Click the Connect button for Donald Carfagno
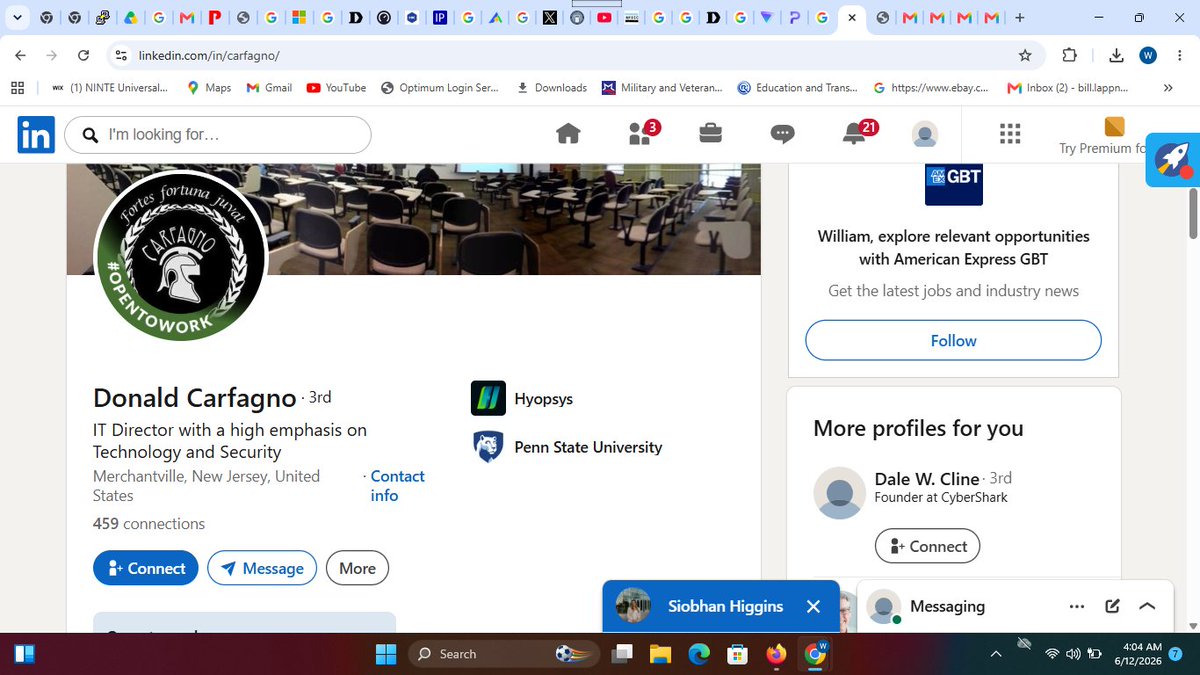Image resolution: width=1200 pixels, height=675 pixels. pos(146,568)
